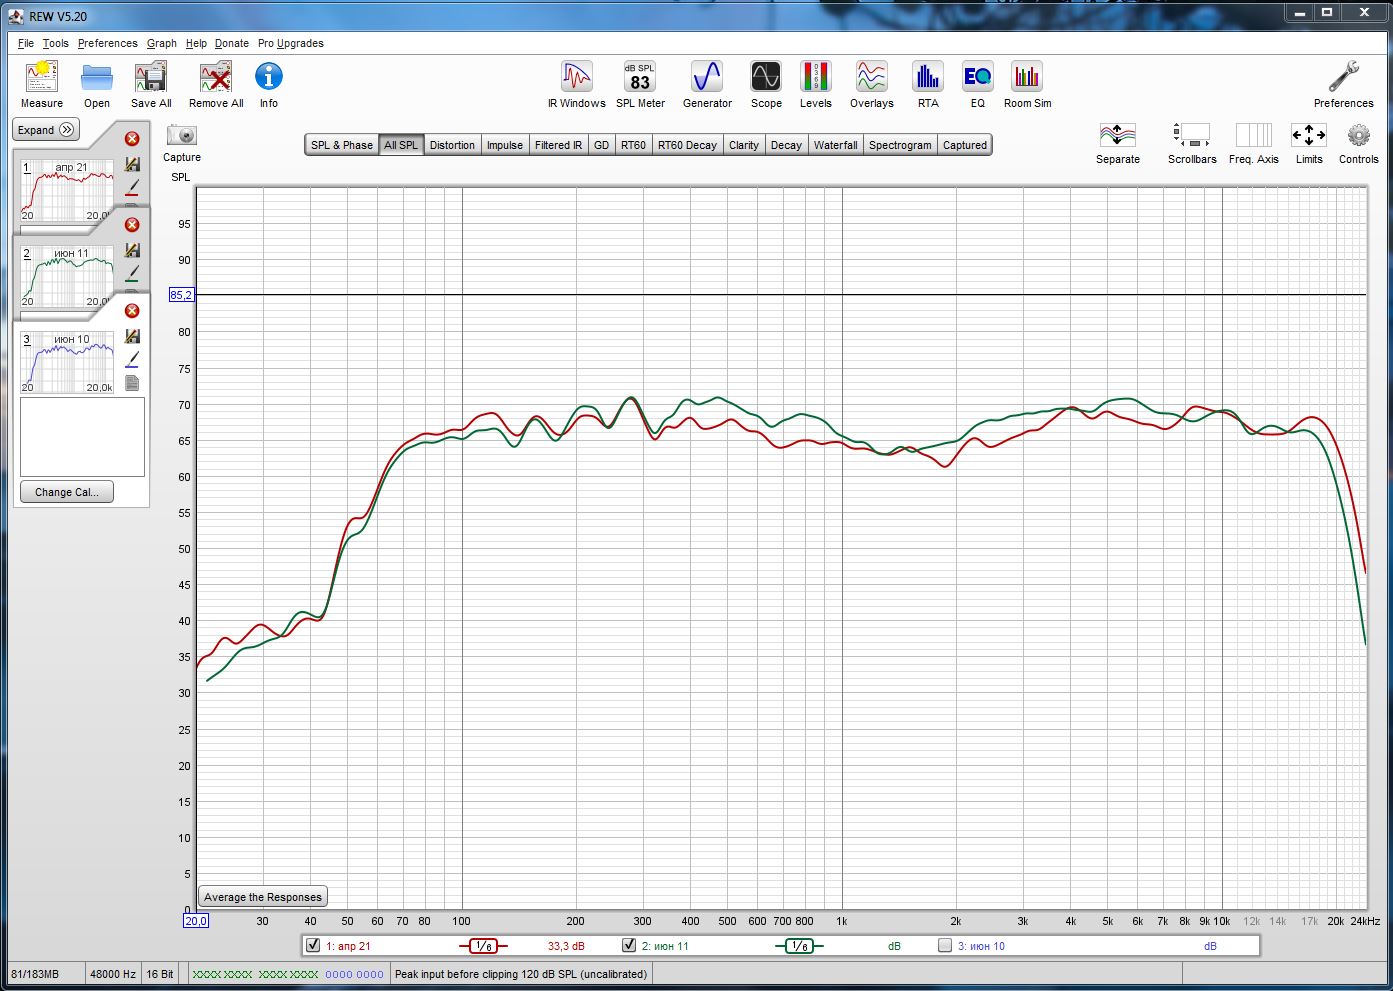Expand the measurements side panel

tap(46, 130)
